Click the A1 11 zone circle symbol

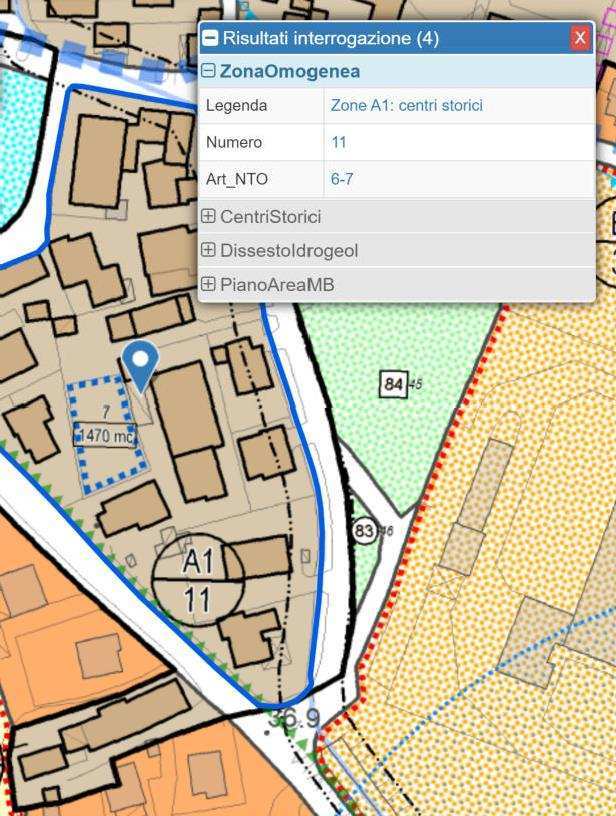pos(198,581)
